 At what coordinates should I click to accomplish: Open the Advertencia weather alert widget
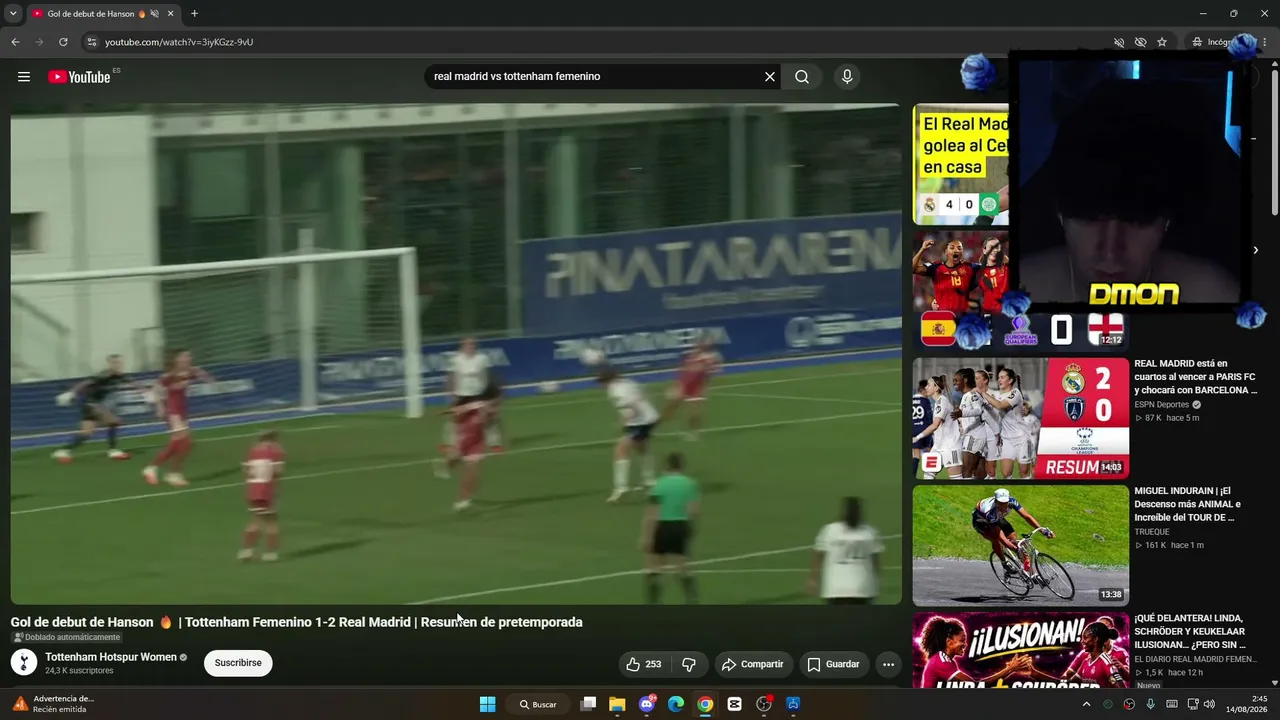click(52, 704)
